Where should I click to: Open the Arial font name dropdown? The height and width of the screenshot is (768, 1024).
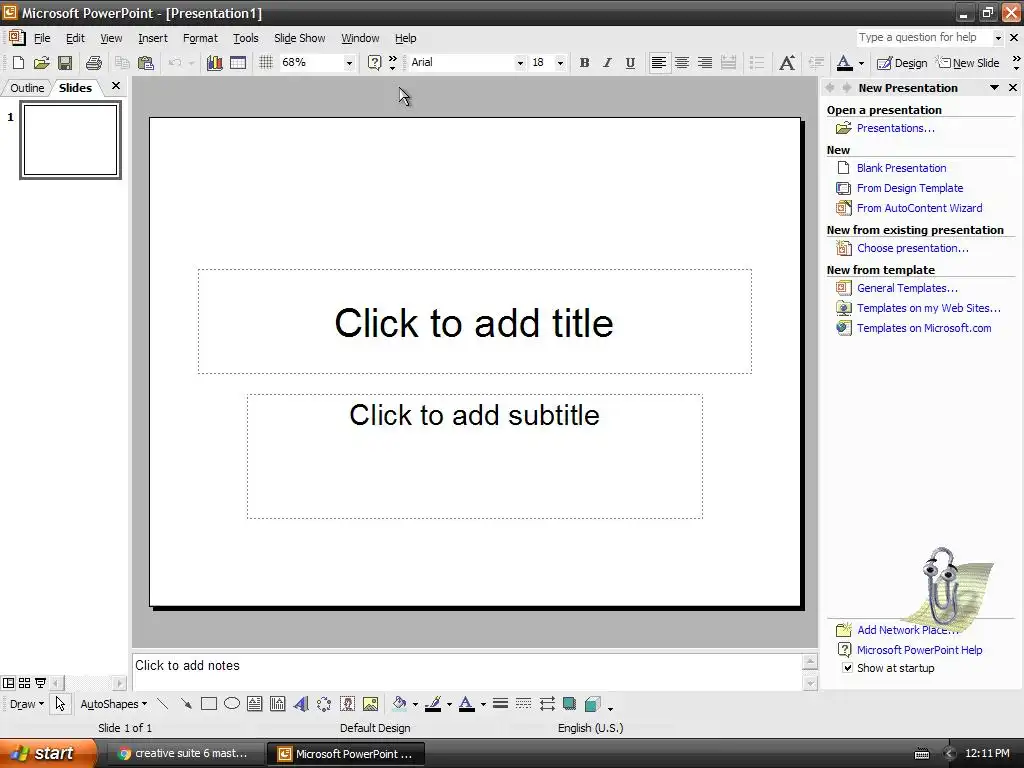pyautogui.click(x=520, y=63)
